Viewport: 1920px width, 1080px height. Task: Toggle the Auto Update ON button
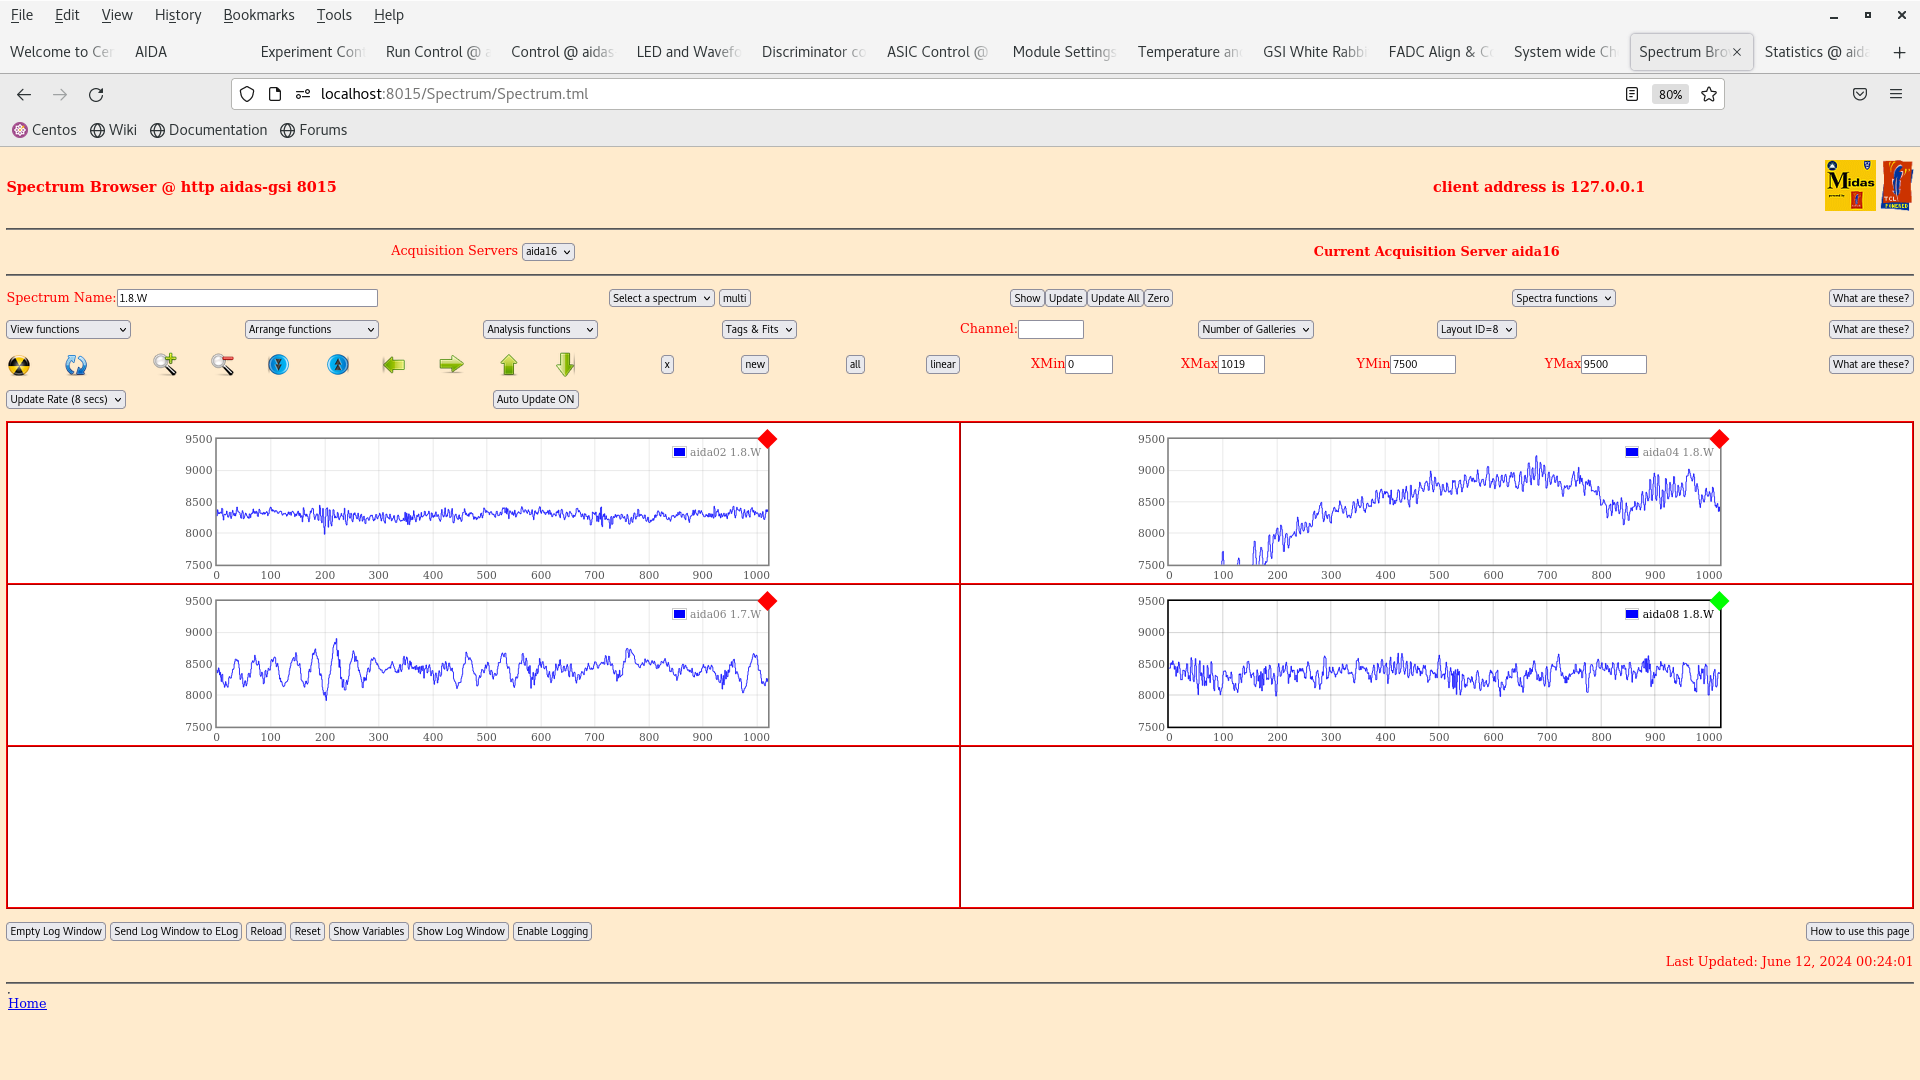[x=535, y=399]
